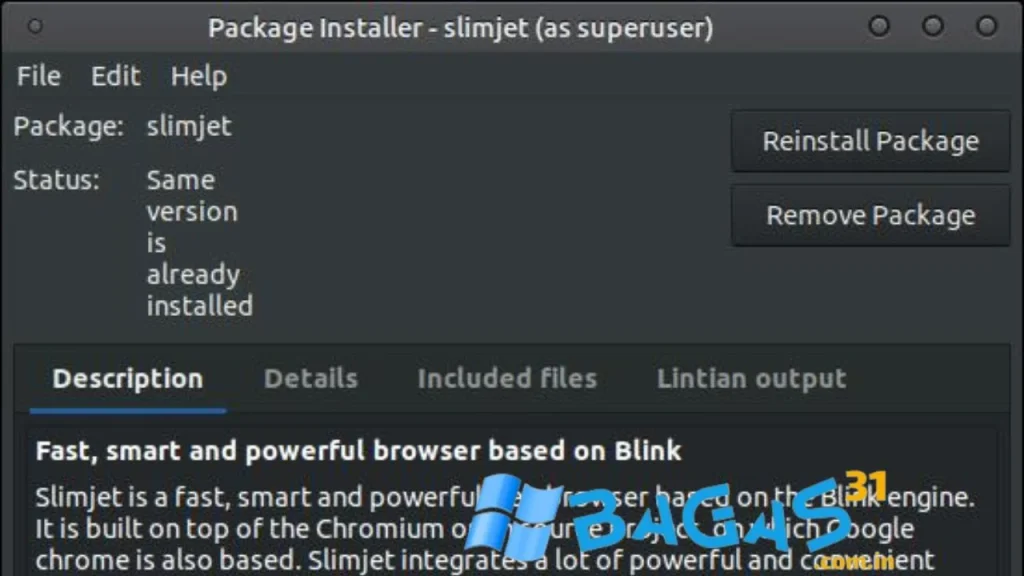Screen dimensions: 1024x576
Task: Maximize the Package Installer window
Action: [933, 27]
